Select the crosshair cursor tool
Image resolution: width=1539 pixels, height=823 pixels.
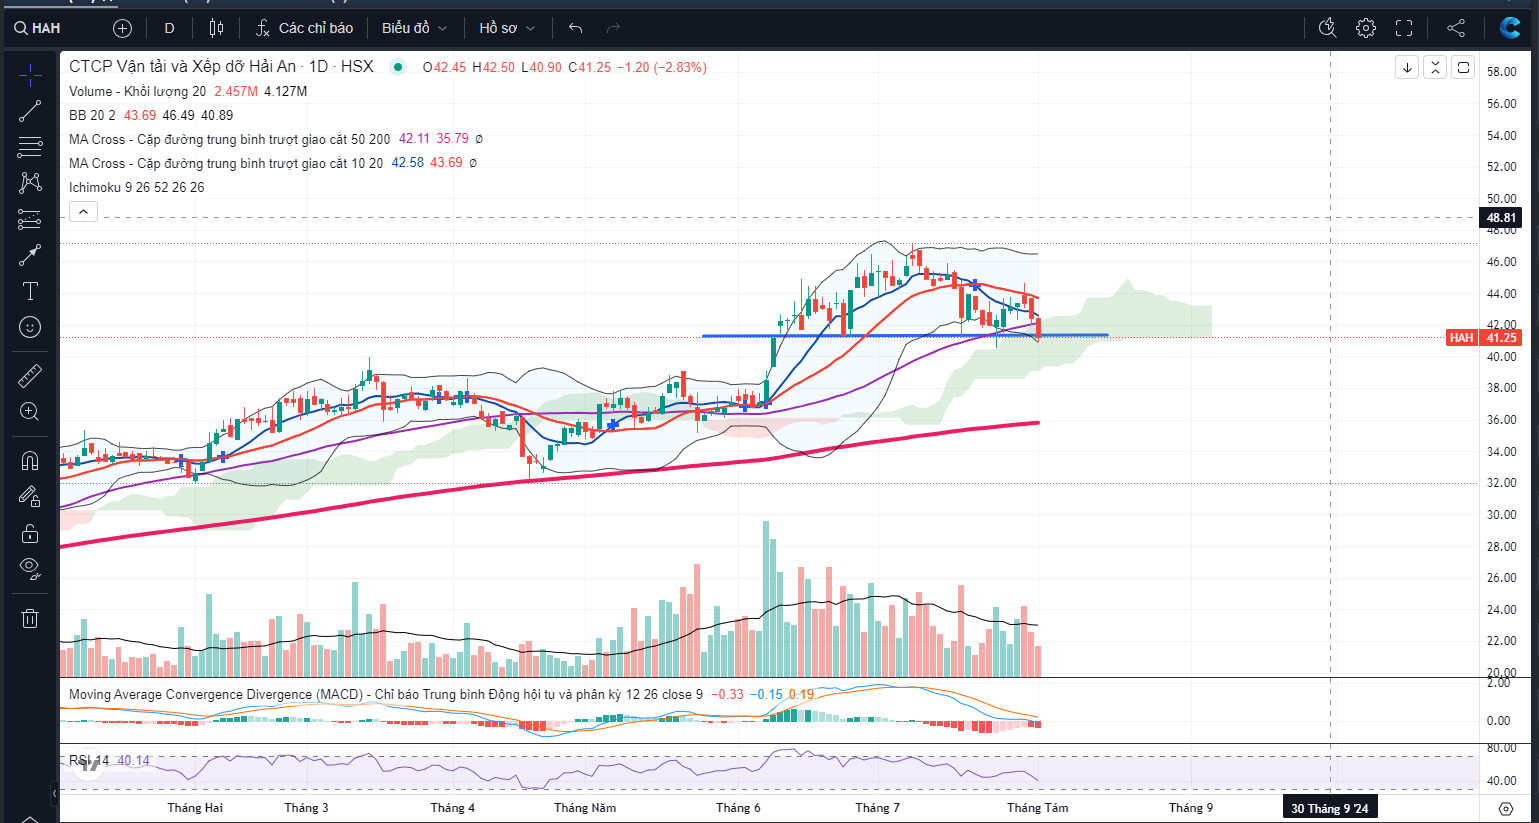(30, 74)
